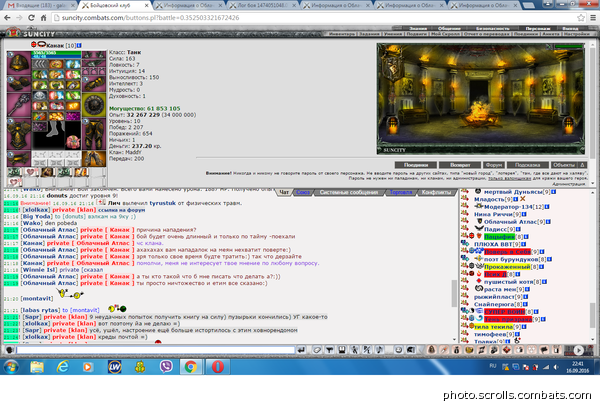Click the gray triple-chevron ability icon
Image resolution: width=600 pixels, height=405 pixels.
pyautogui.click(x=39, y=64)
